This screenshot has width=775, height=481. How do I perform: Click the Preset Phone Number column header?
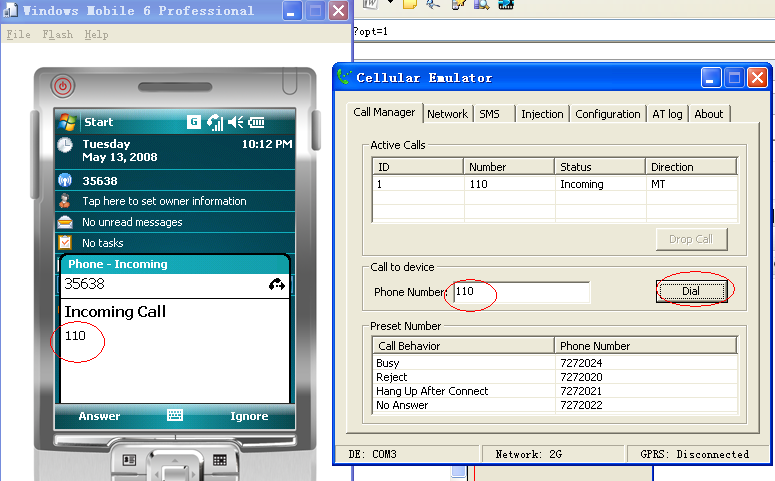pyautogui.click(x=646, y=346)
